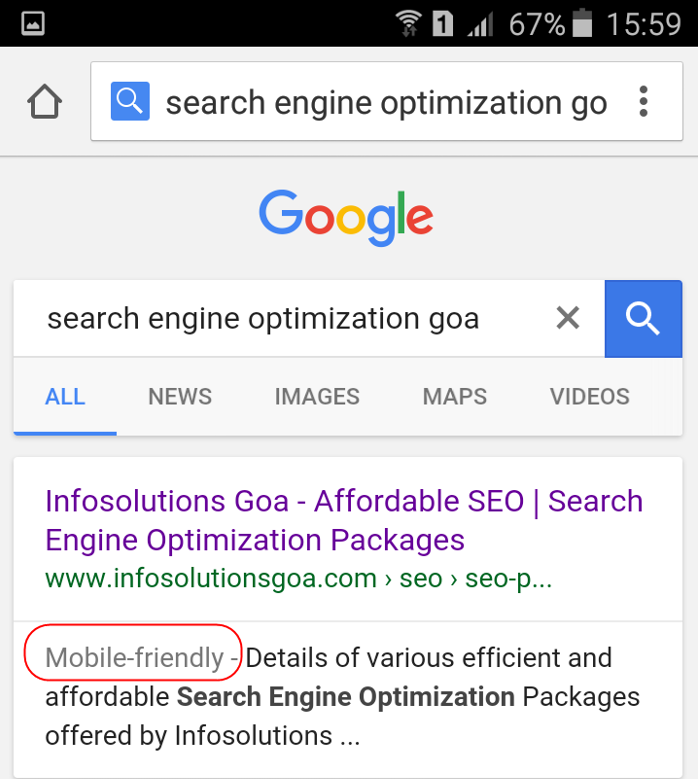Tap the browser home icon
698x779 pixels.
pyautogui.click(x=44, y=102)
